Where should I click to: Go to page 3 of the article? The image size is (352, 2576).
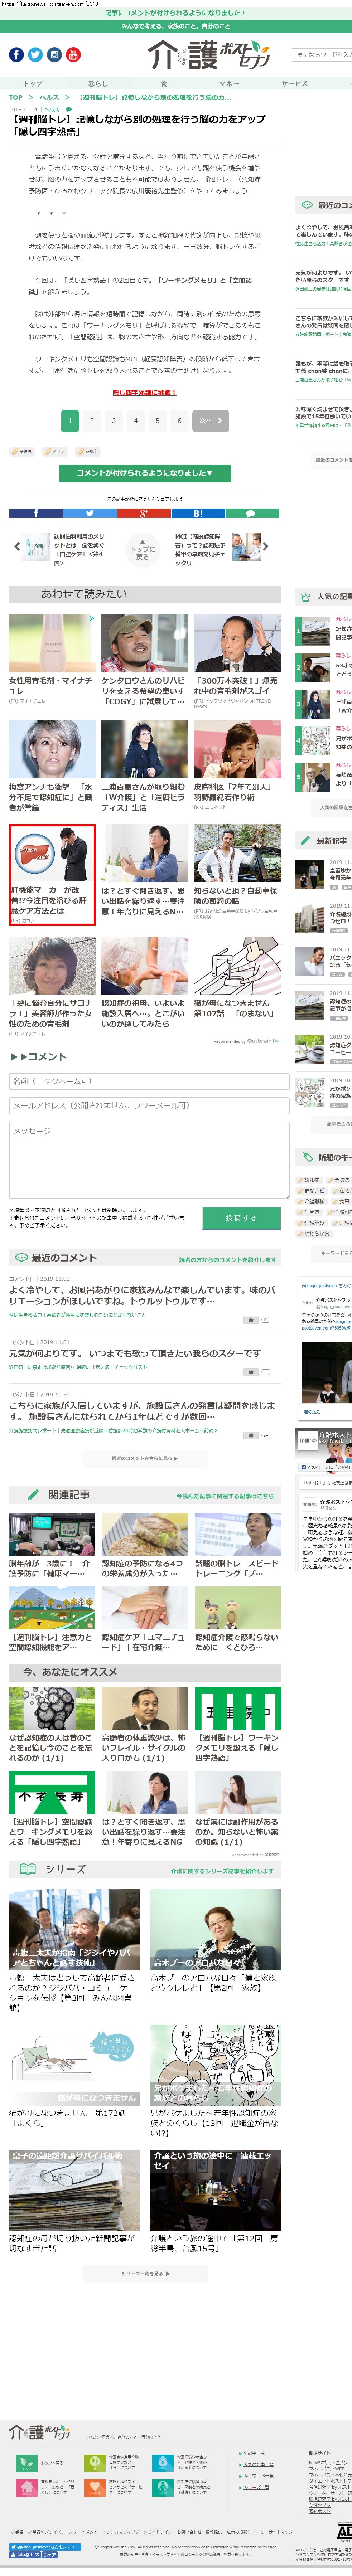click(x=113, y=421)
